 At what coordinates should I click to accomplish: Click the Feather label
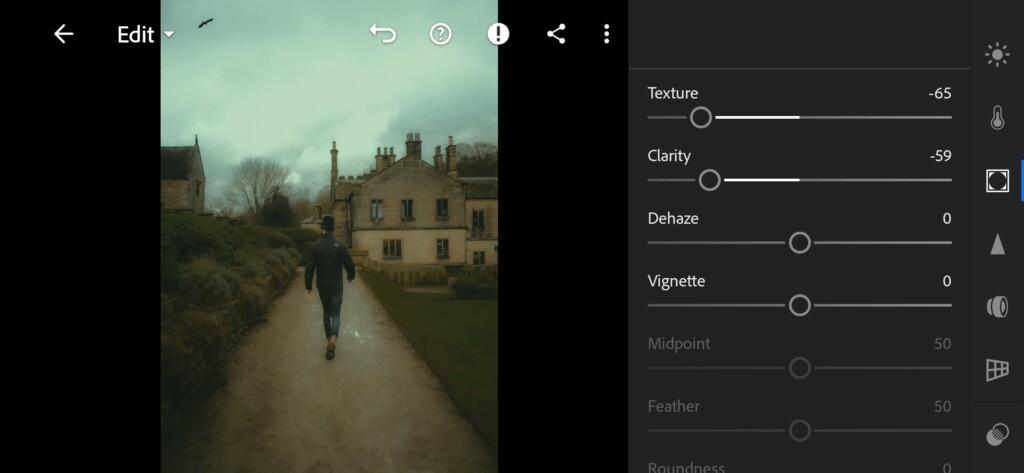(673, 407)
